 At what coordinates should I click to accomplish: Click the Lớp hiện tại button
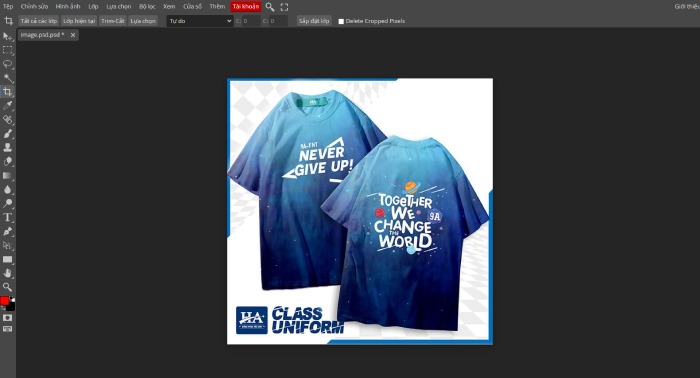point(79,21)
